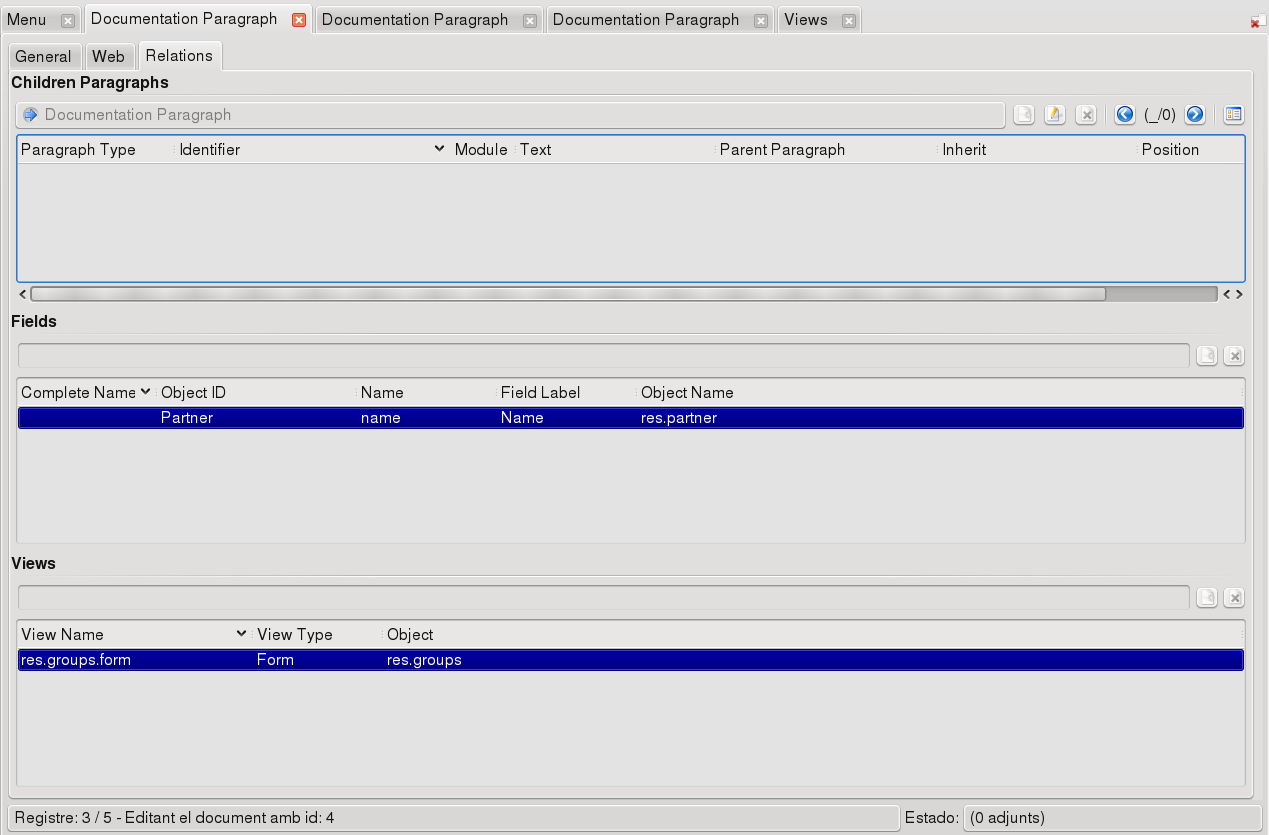Click left arrow of Children Paragraphs scrollbar
1269x835 pixels.
[x=24, y=294]
